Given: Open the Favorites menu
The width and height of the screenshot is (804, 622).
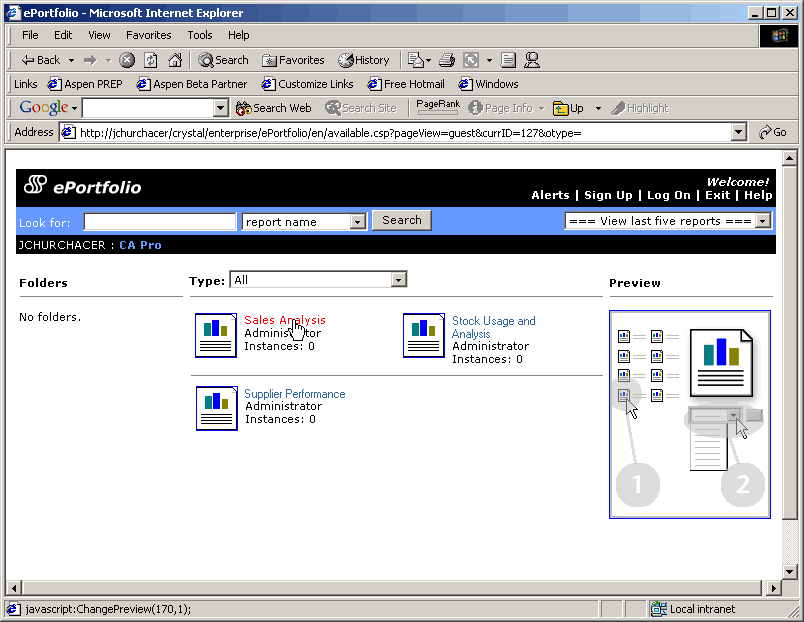Looking at the screenshot, I should pos(148,35).
